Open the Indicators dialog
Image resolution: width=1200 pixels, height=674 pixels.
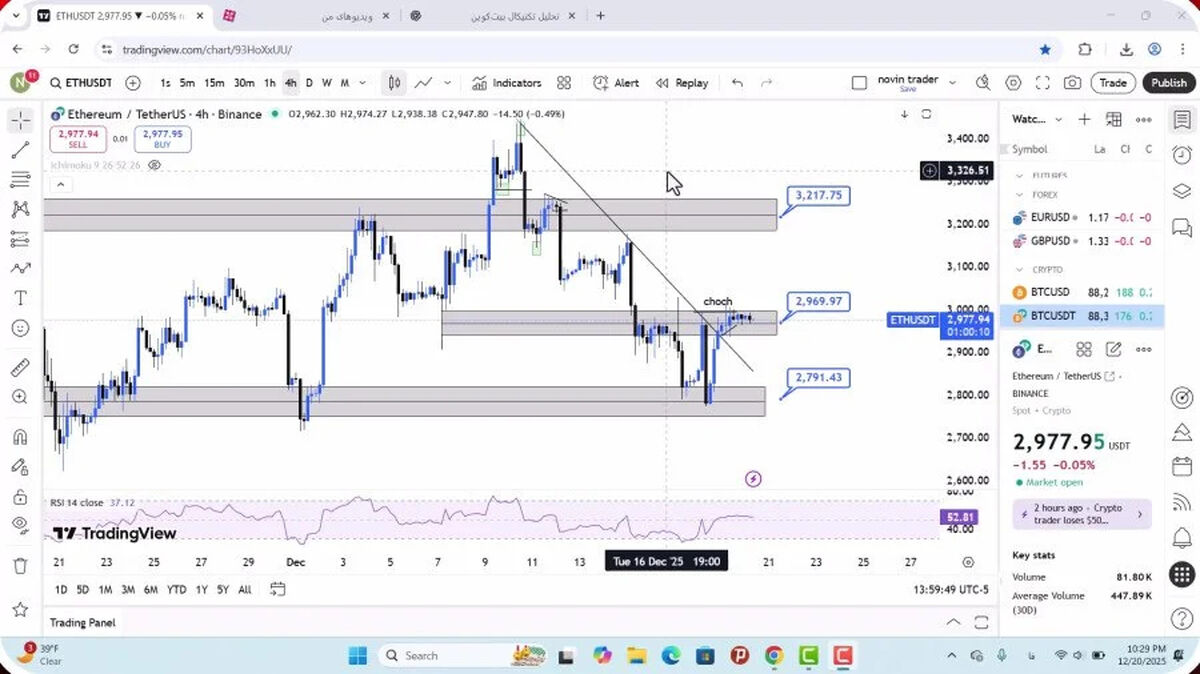tap(506, 83)
